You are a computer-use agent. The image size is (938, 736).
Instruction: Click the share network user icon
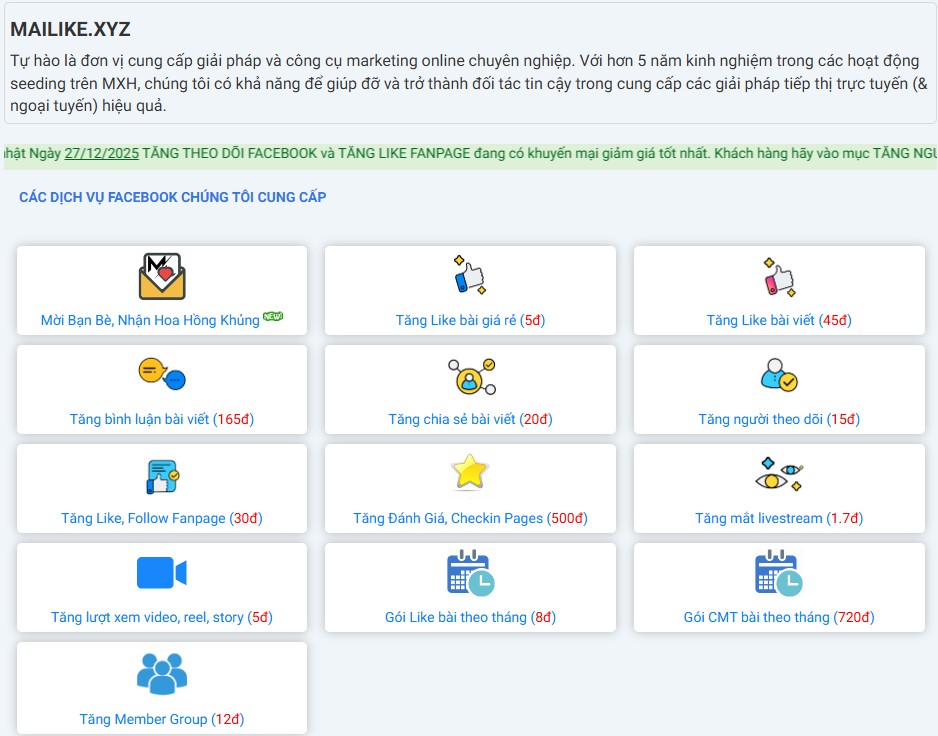coord(471,376)
